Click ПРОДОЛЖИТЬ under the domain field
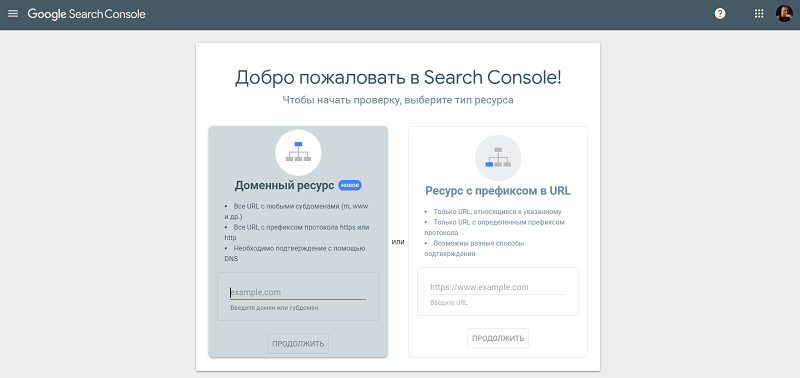 click(x=298, y=343)
